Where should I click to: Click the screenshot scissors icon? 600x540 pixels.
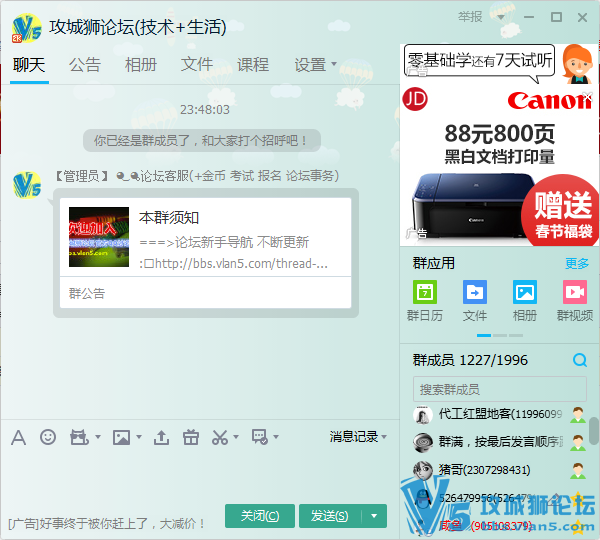[220, 437]
